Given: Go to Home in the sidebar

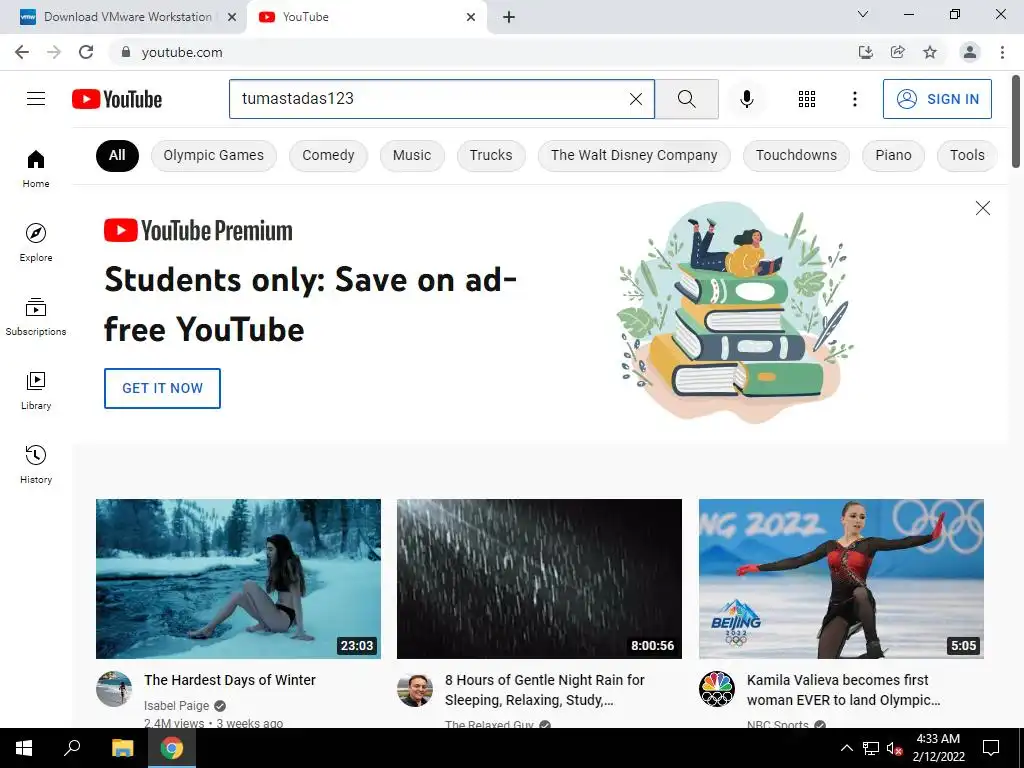Looking at the screenshot, I should click(36, 168).
